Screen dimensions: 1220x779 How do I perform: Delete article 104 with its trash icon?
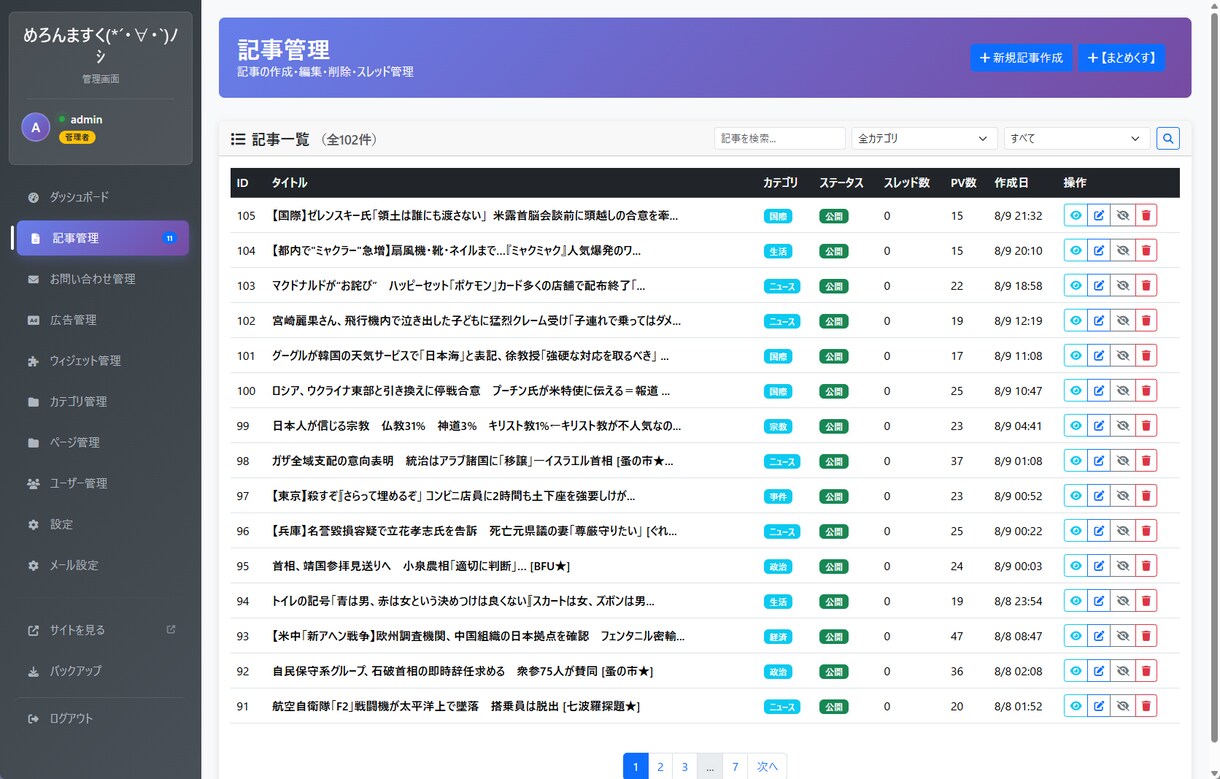pos(1146,250)
